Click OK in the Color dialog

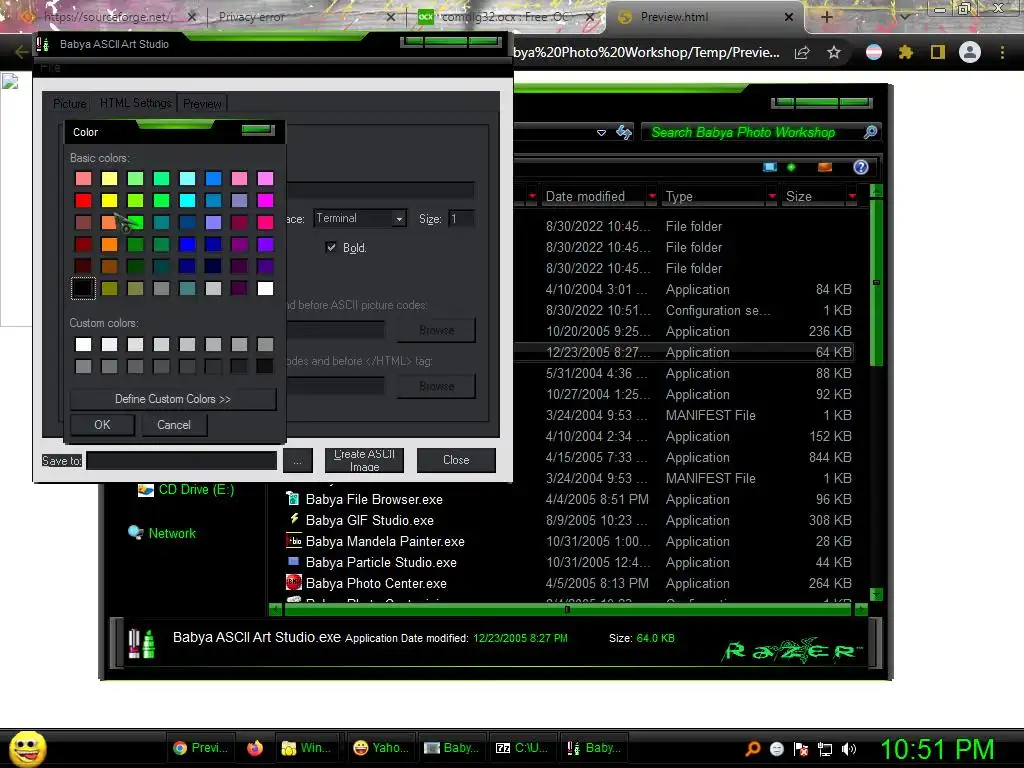[x=102, y=424]
